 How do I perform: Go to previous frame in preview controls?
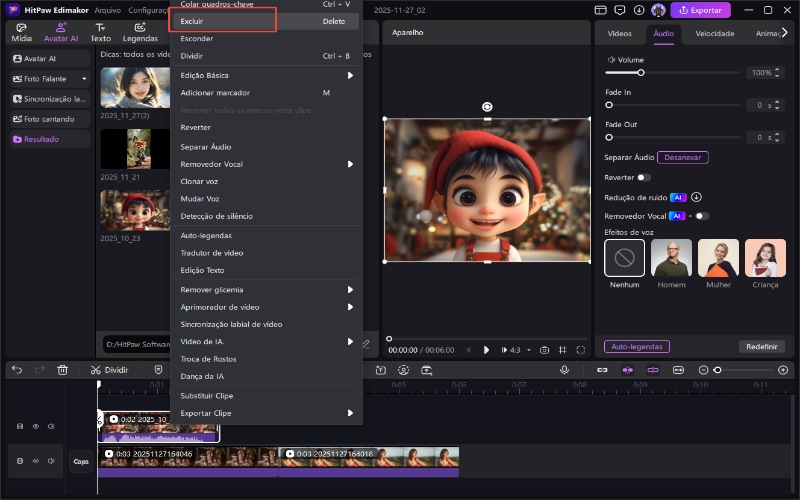[468, 350]
